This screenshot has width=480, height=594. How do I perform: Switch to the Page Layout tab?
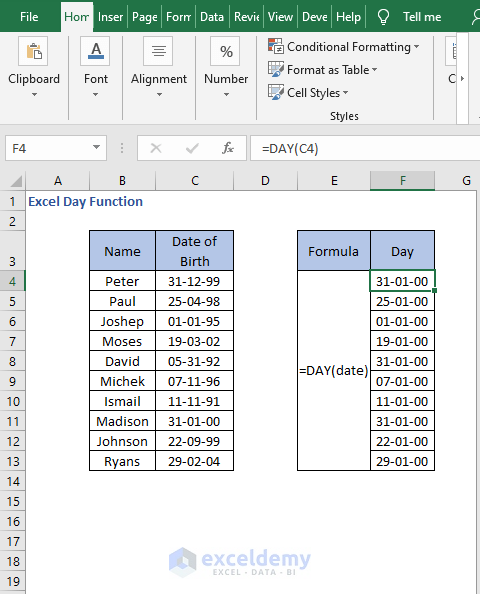pos(144,17)
